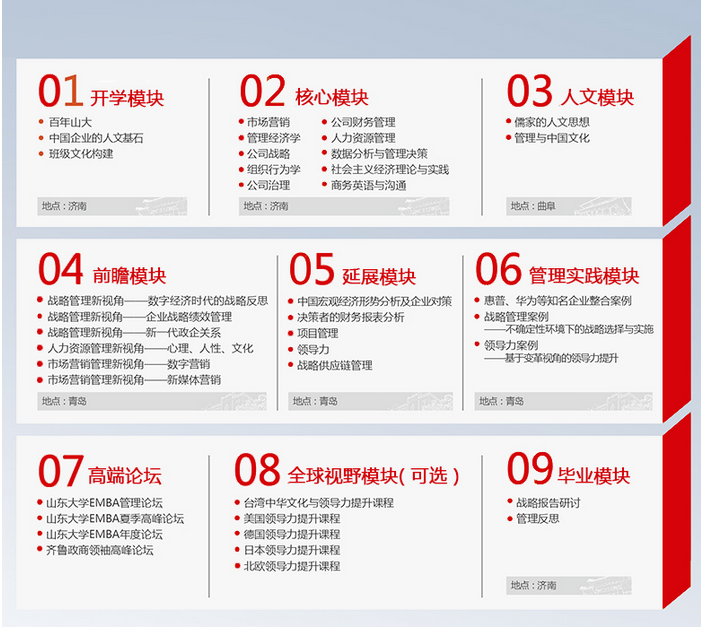The height and width of the screenshot is (629, 701).
Task: Click 数据分析与管理决策 course item
Action: [x=379, y=154]
